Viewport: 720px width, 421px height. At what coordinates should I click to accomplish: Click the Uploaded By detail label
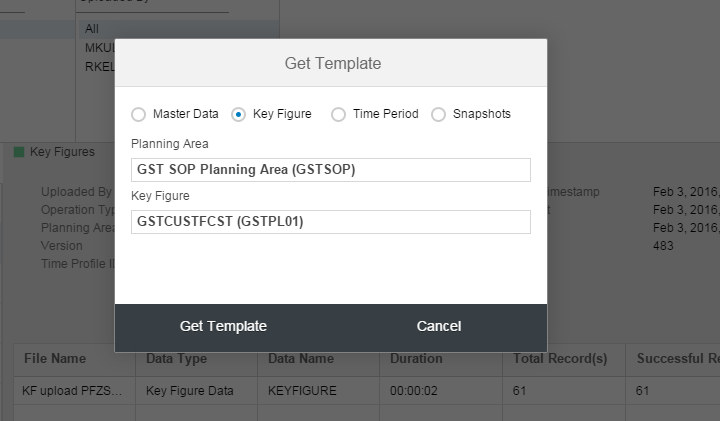pos(76,192)
